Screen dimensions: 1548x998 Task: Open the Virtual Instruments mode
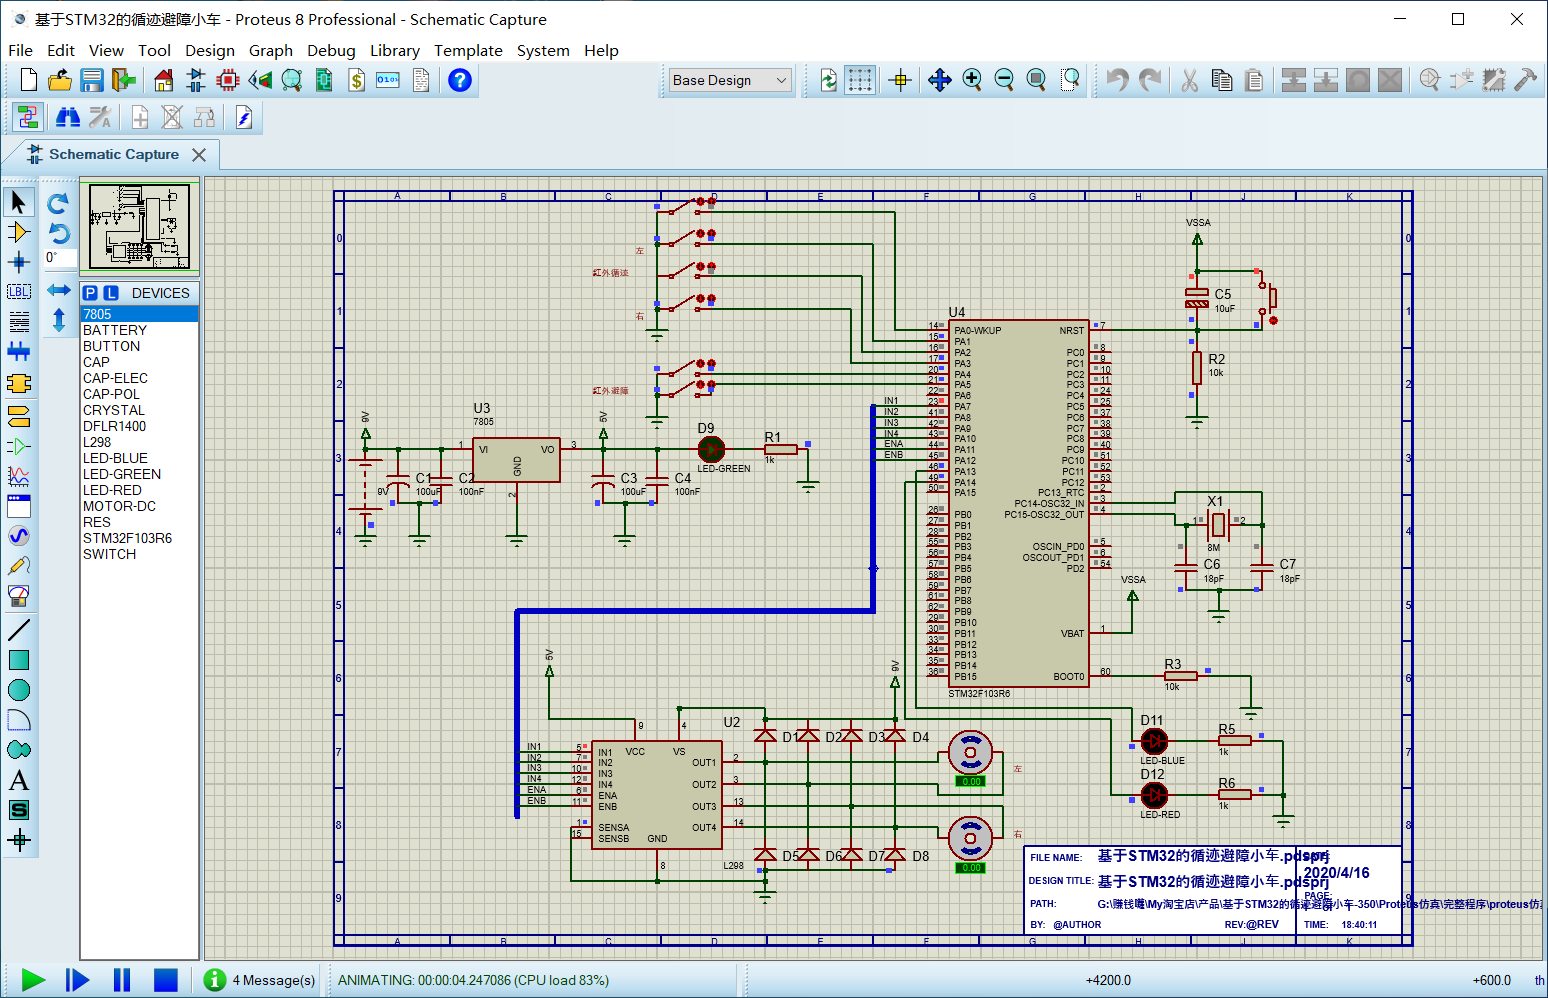(x=18, y=596)
